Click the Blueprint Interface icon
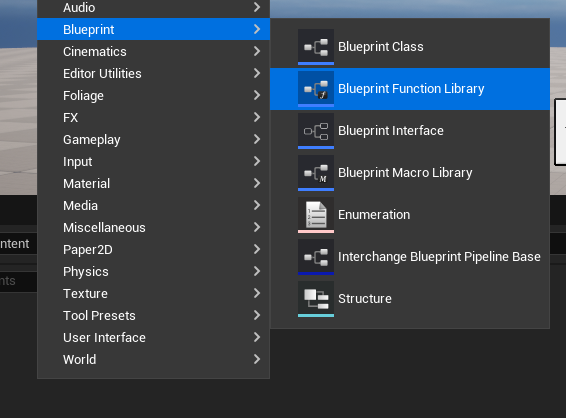 [316, 131]
